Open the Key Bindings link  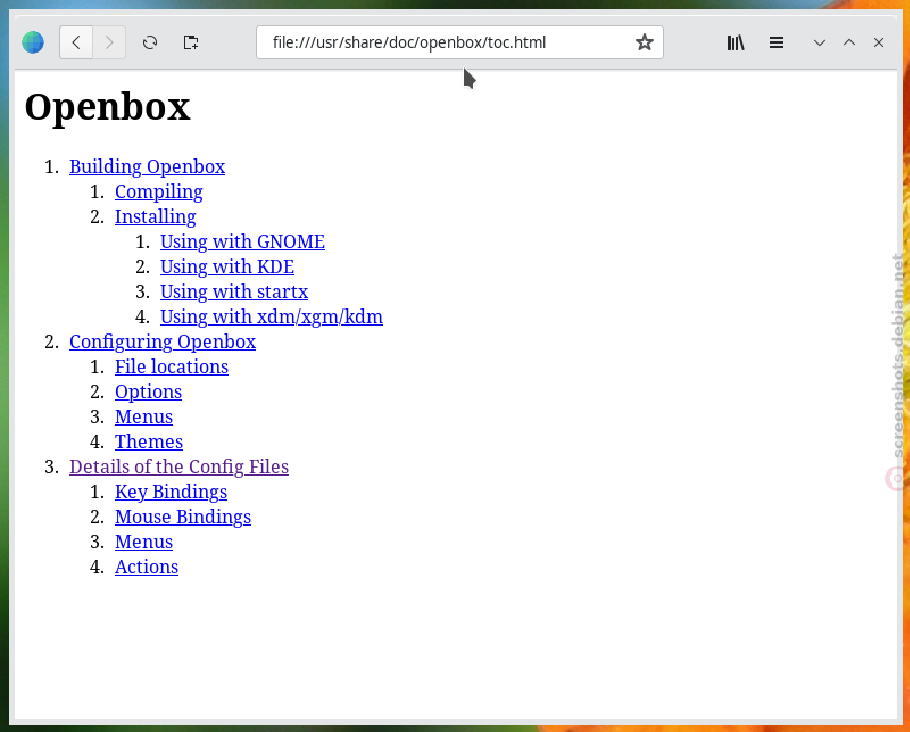[x=171, y=491]
